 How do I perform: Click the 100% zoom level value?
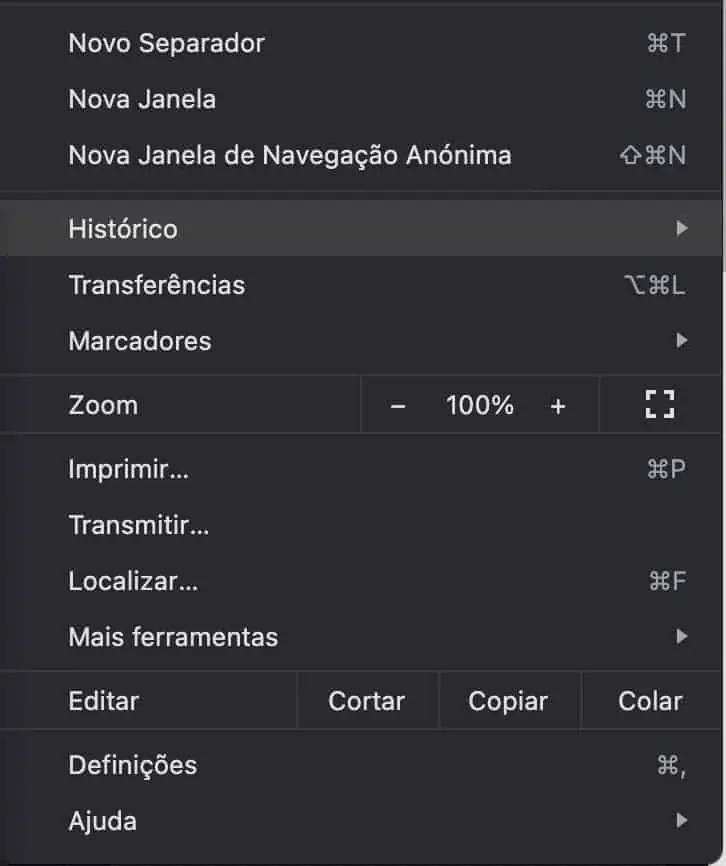coord(480,406)
